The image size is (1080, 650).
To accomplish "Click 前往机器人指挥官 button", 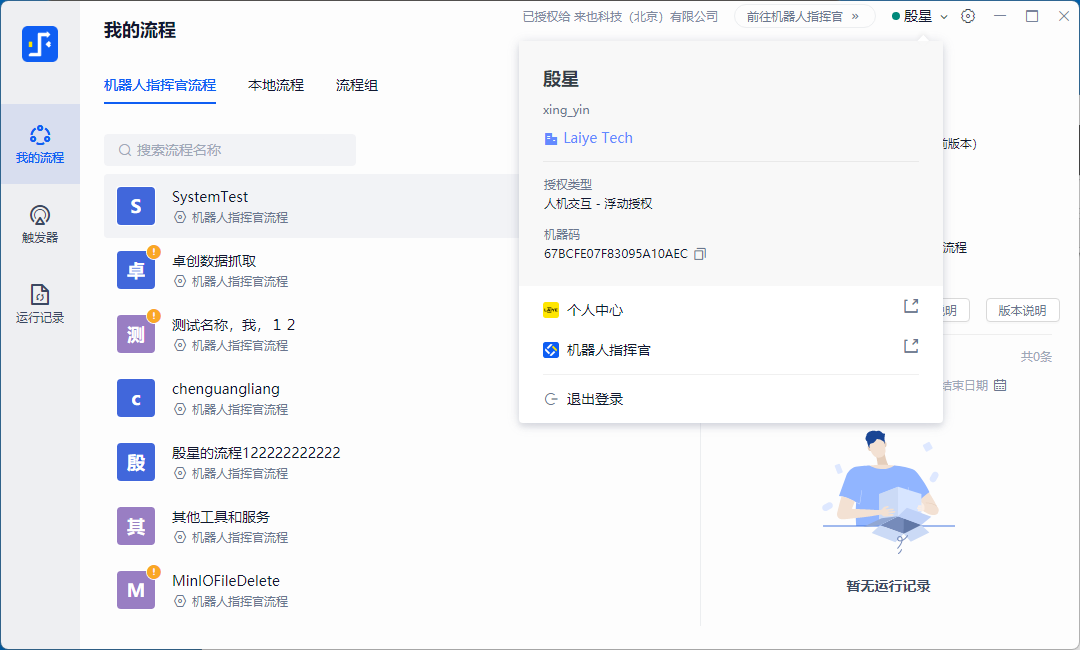I will [803, 16].
